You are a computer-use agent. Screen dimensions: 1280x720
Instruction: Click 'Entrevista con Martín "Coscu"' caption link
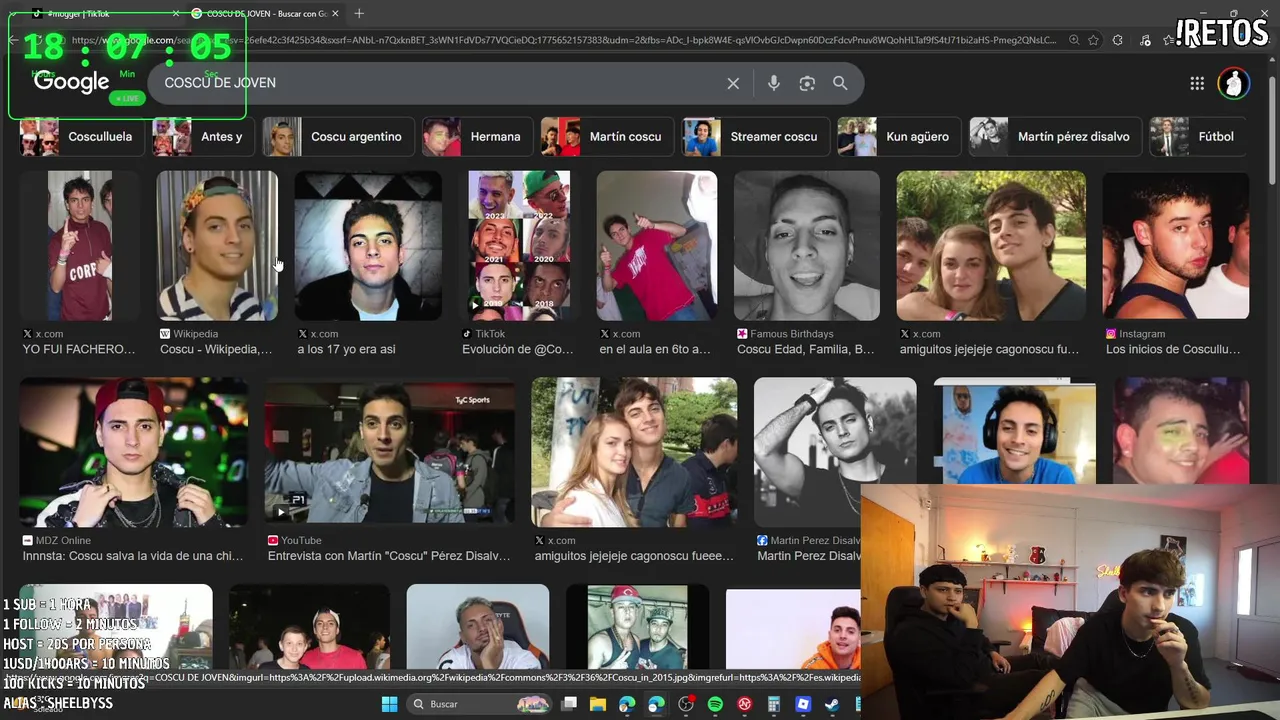389,556
